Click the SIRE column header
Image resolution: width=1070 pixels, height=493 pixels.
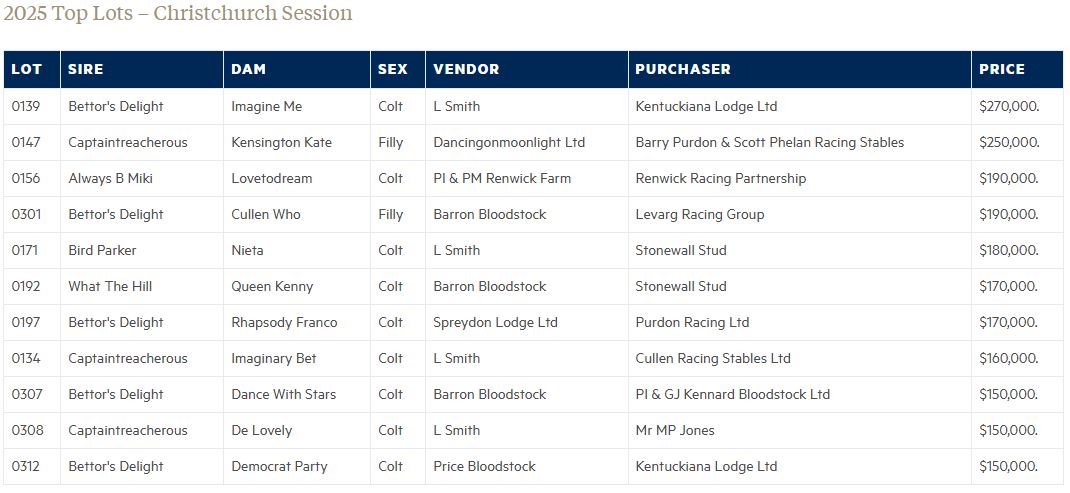[x=86, y=70]
